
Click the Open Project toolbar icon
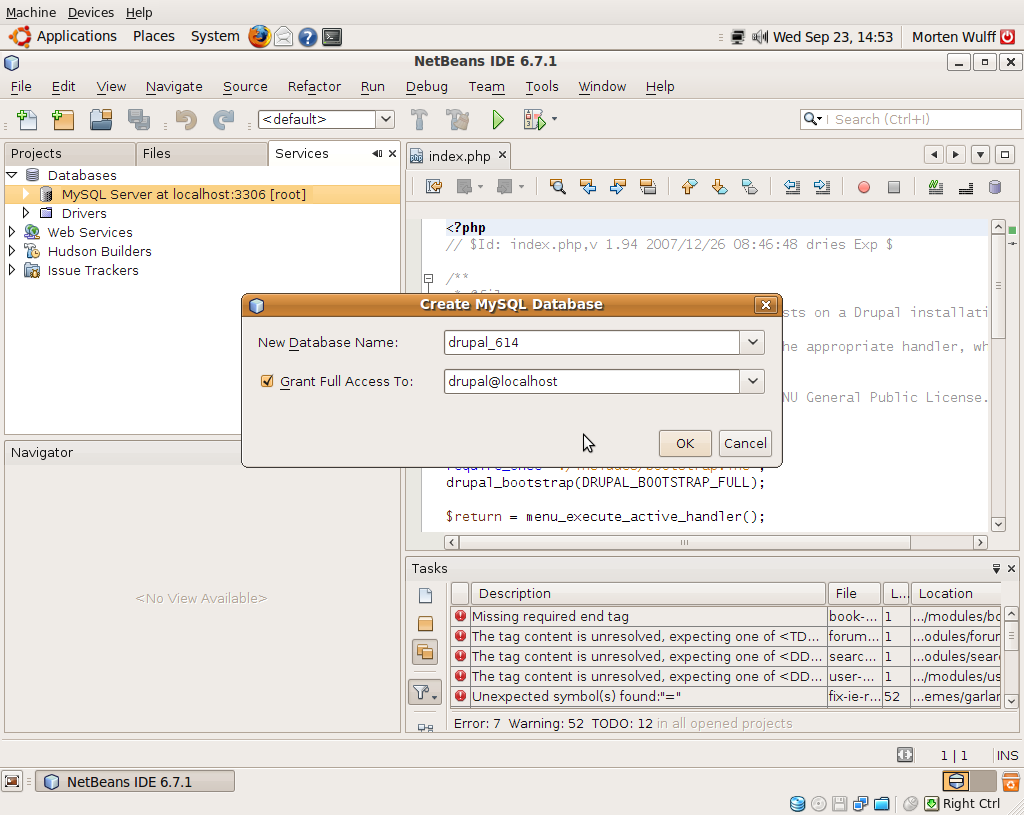point(101,120)
